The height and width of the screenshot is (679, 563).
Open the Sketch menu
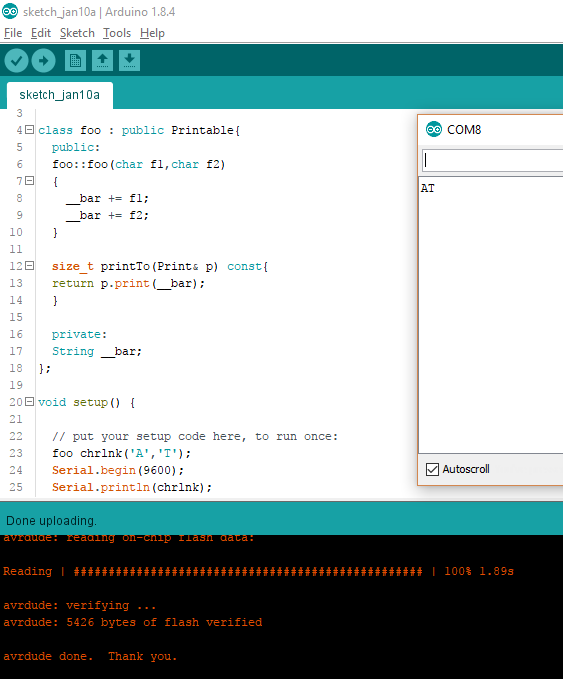(x=77, y=33)
